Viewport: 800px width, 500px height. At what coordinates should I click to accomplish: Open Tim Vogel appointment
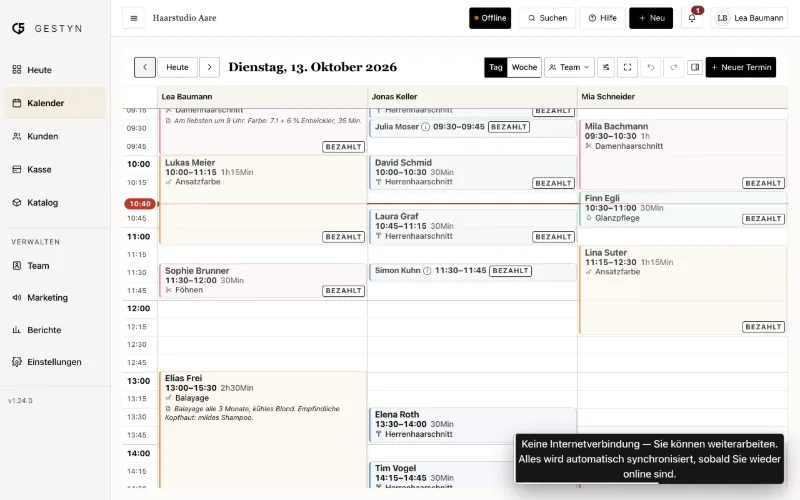(441, 475)
